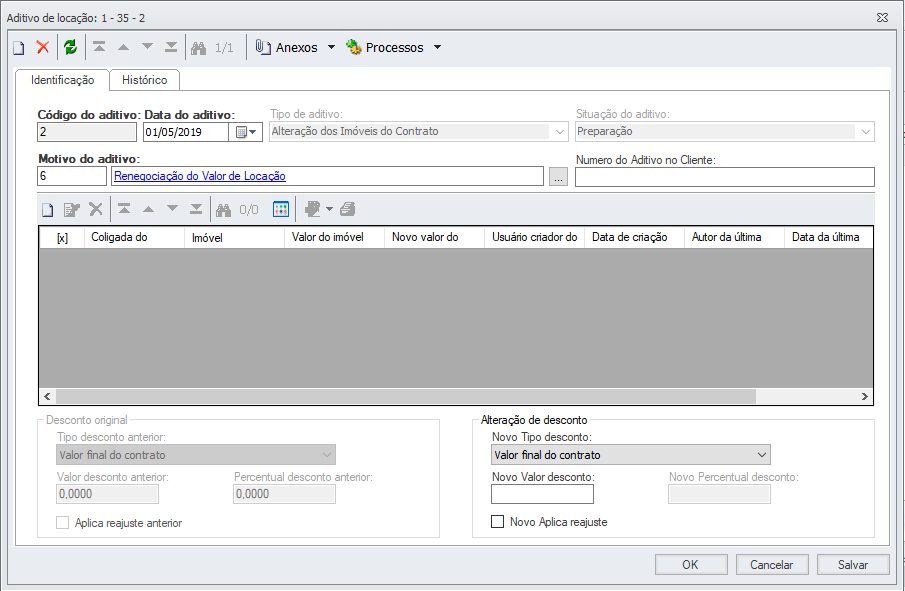This screenshot has width=905, height=591.
Task: Click the [x] select-all column header
Action: (x=62, y=238)
